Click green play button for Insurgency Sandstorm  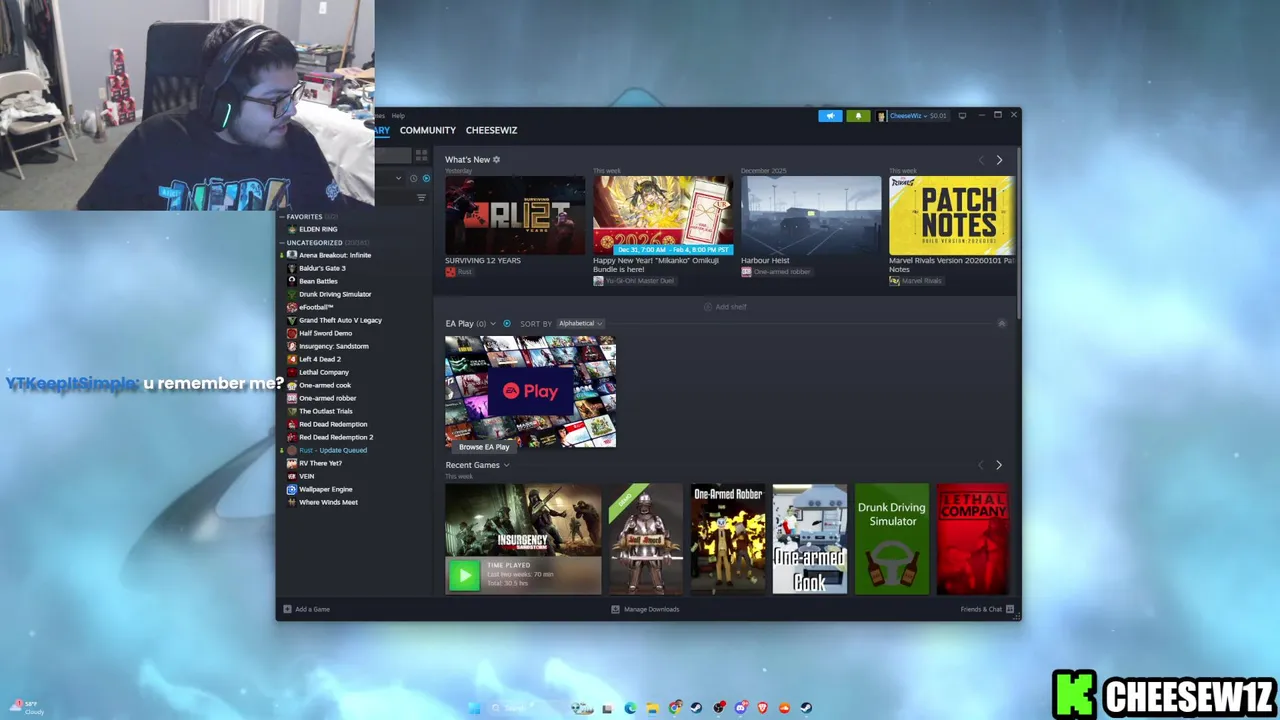click(464, 575)
